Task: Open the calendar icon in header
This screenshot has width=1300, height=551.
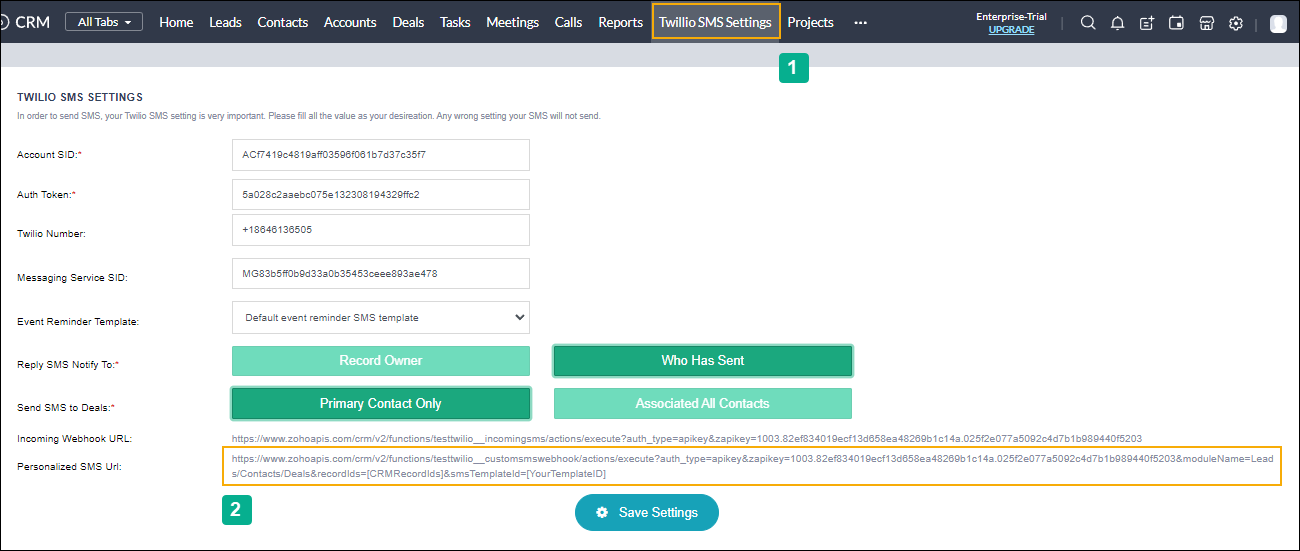Action: click(x=1177, y=23)
